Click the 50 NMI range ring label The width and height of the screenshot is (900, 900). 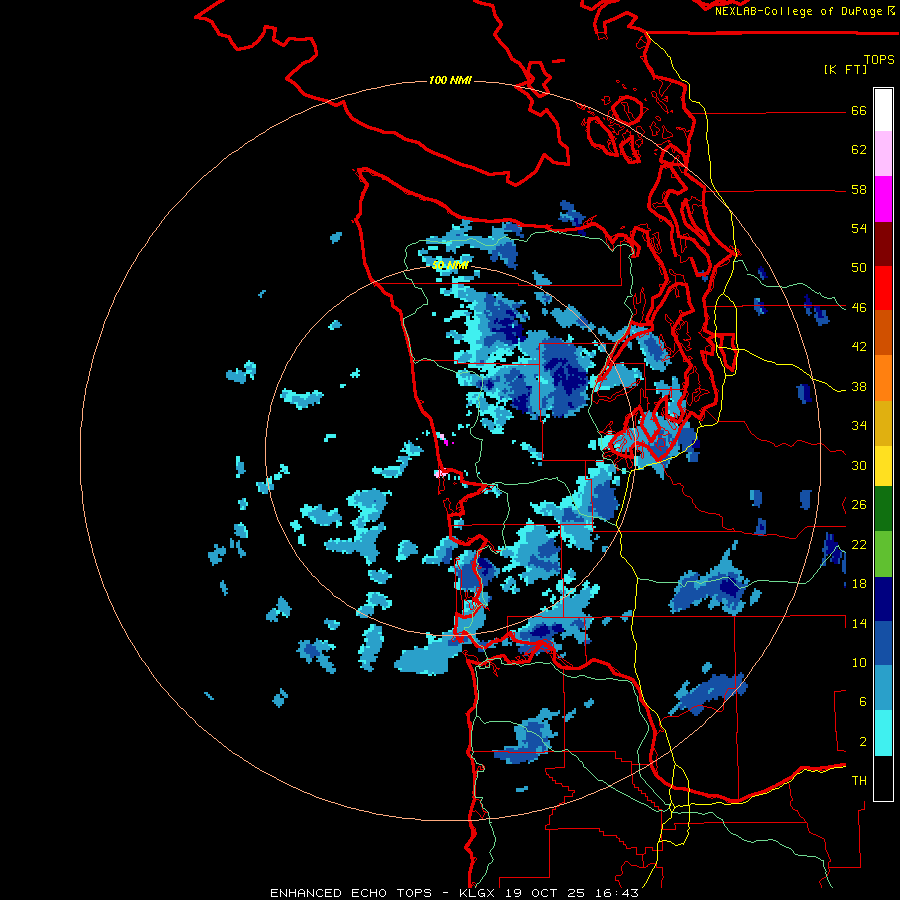click(451, 265)
